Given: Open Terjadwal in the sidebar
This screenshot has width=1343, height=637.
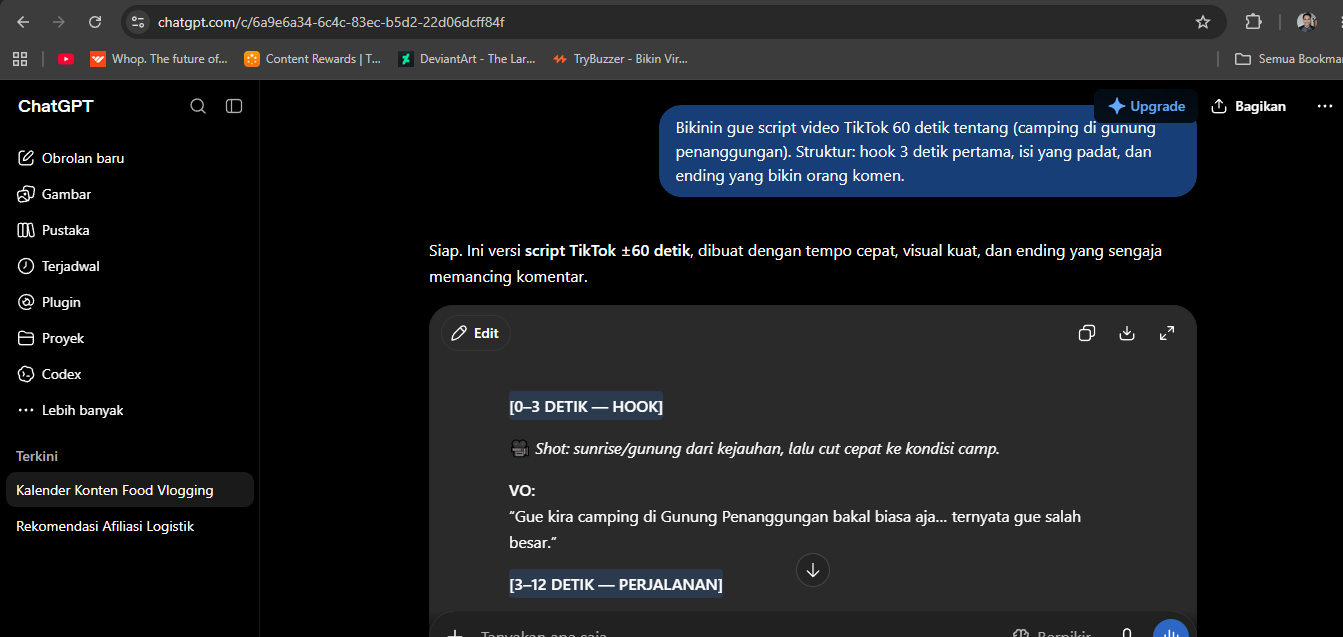Looking at the screenshot, I should coord(130,266).
